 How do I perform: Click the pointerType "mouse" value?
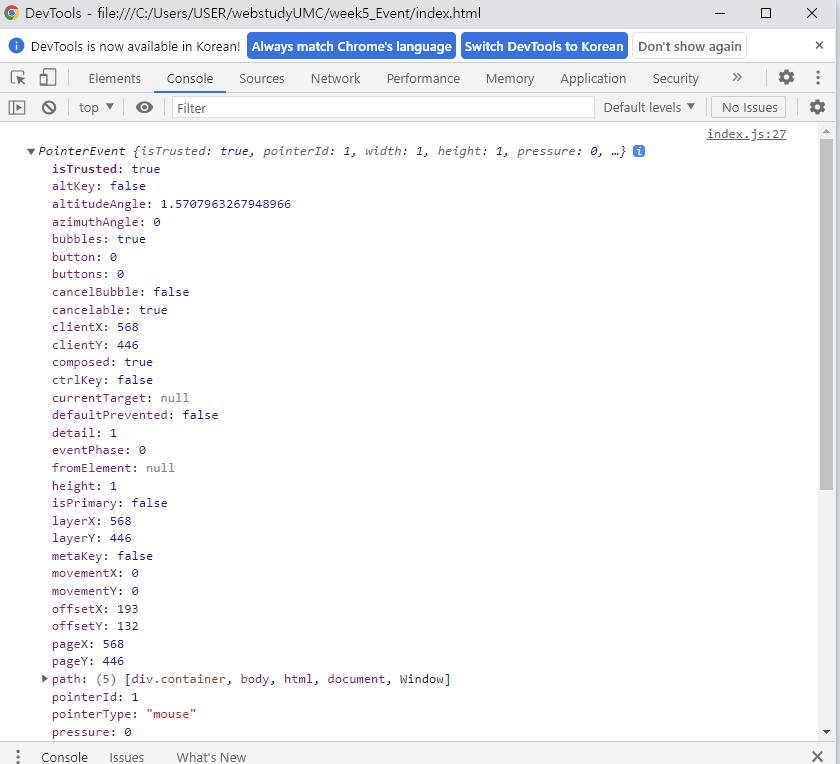(x=171, y=714)
